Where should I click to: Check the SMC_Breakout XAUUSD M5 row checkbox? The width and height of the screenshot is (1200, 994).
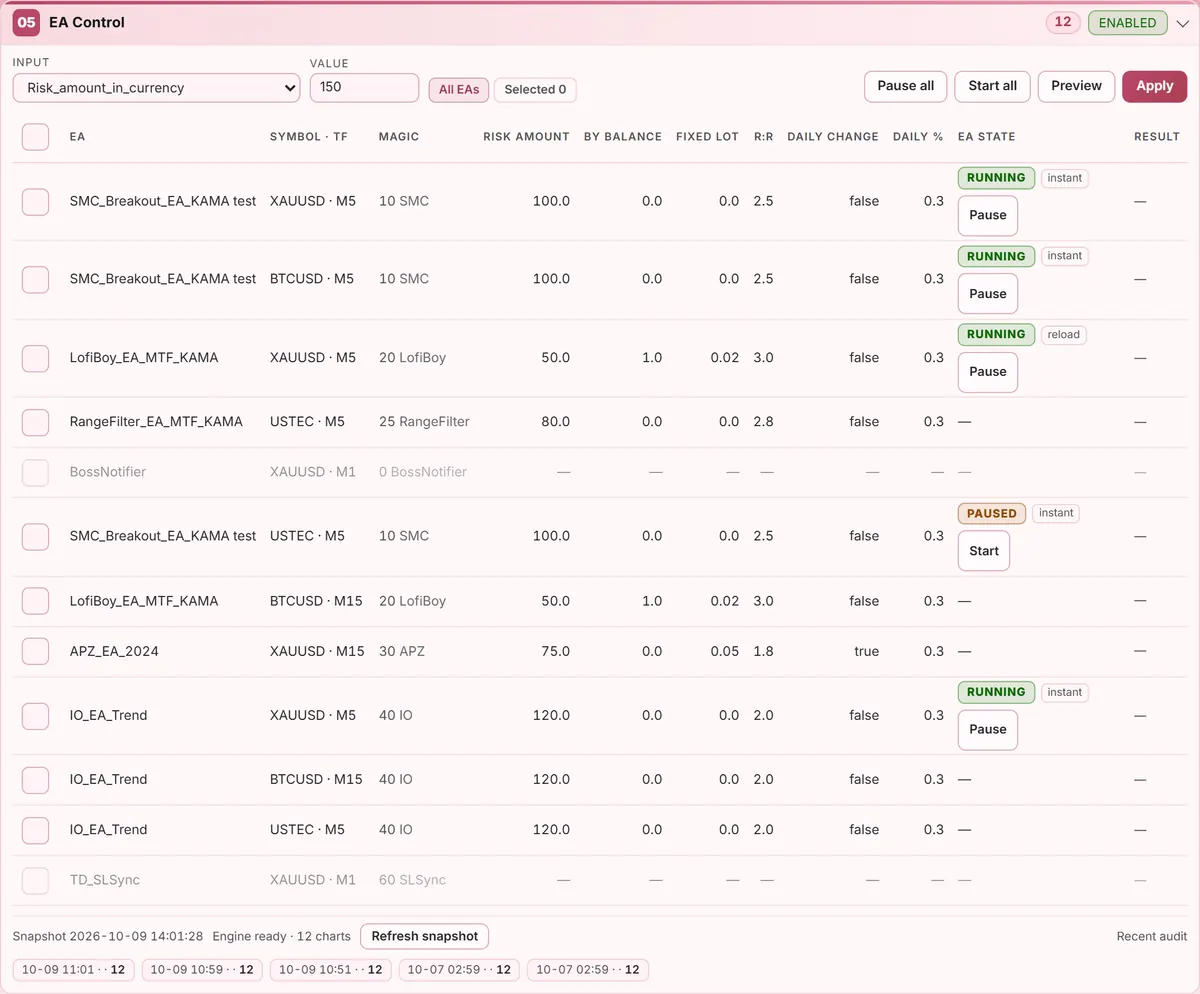tap(35, 201)
